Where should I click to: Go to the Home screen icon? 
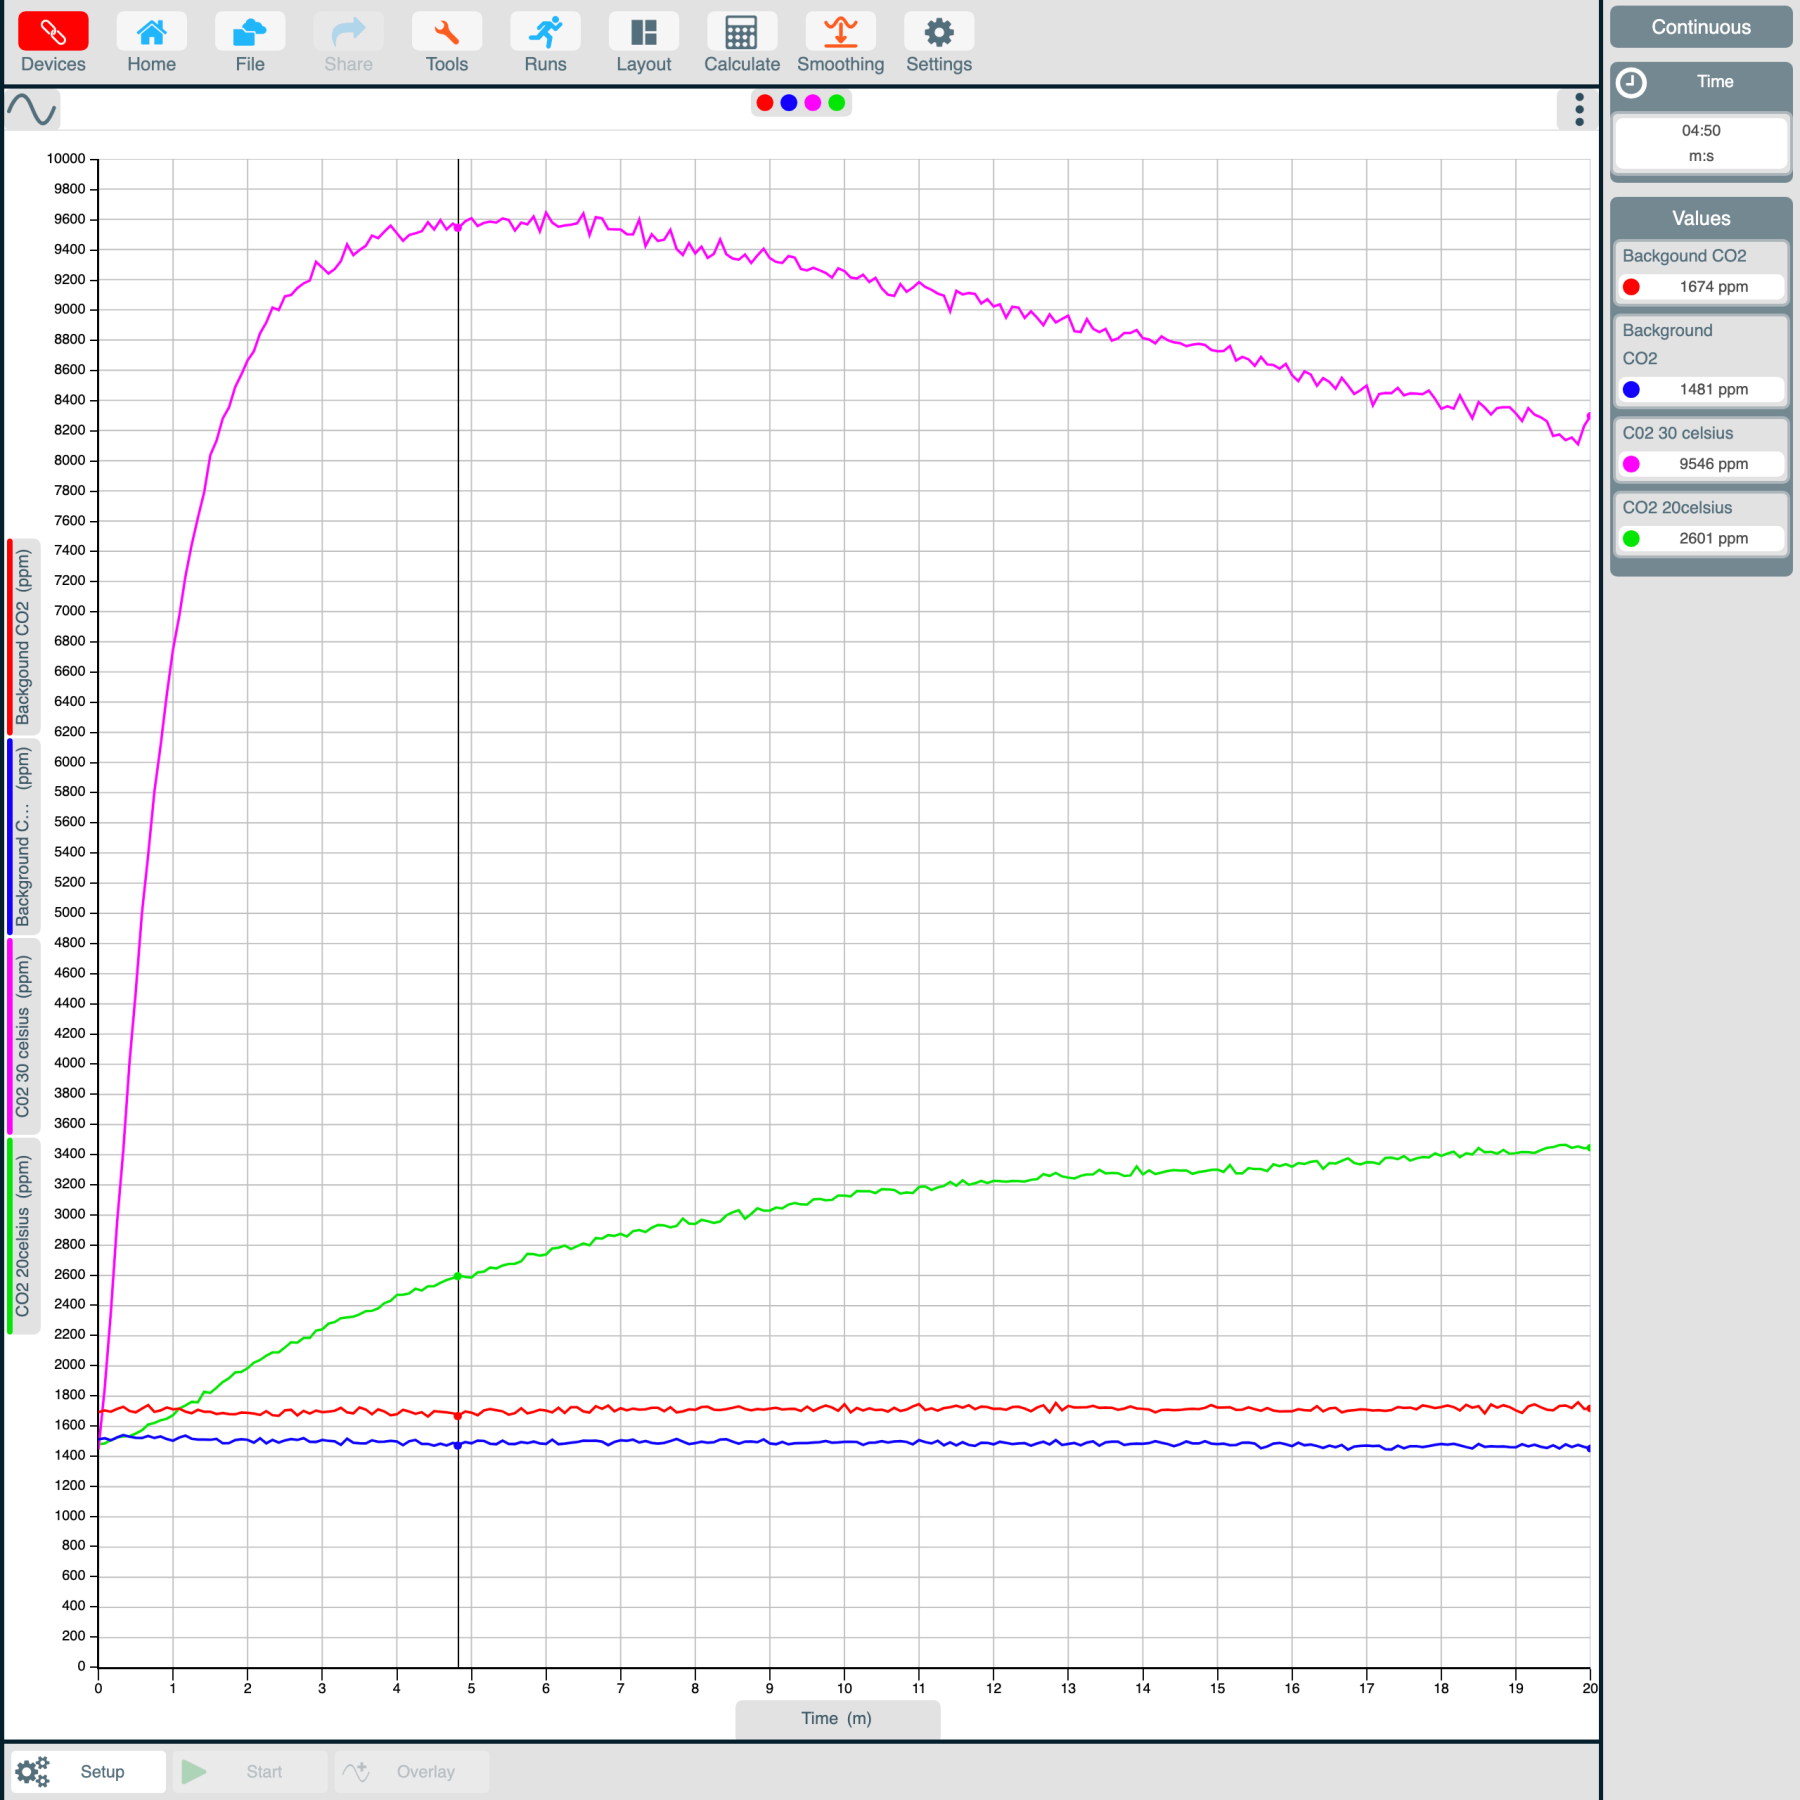[151, 32]
